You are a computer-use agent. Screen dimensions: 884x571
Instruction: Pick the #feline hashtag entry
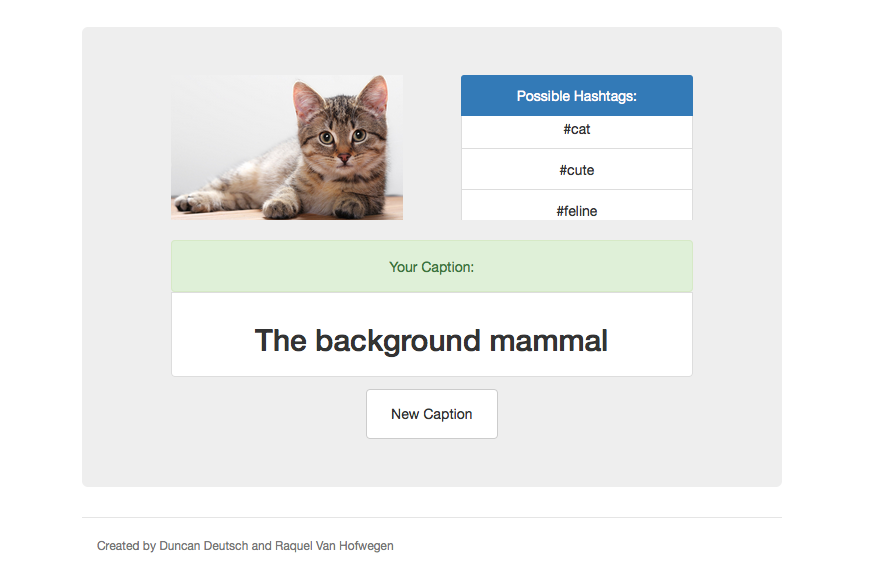point(577,210)
